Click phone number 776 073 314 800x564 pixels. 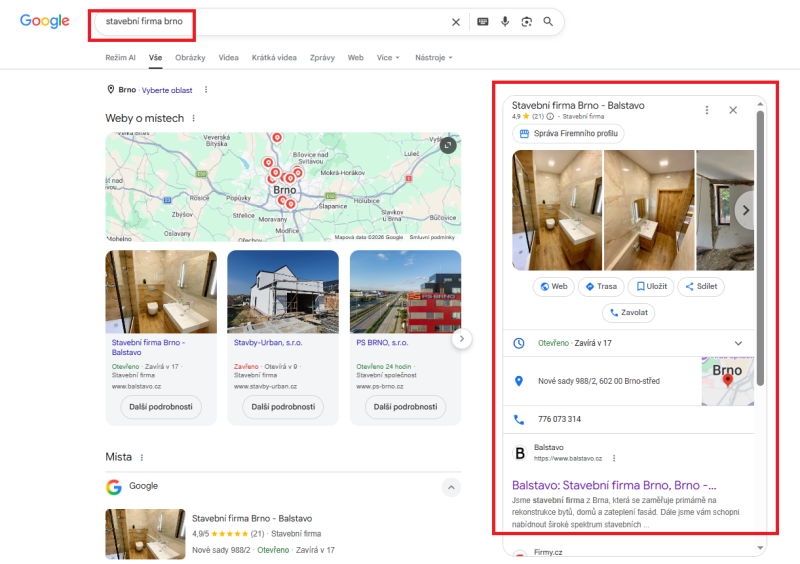pyautogui.click(x=559, y=420)
